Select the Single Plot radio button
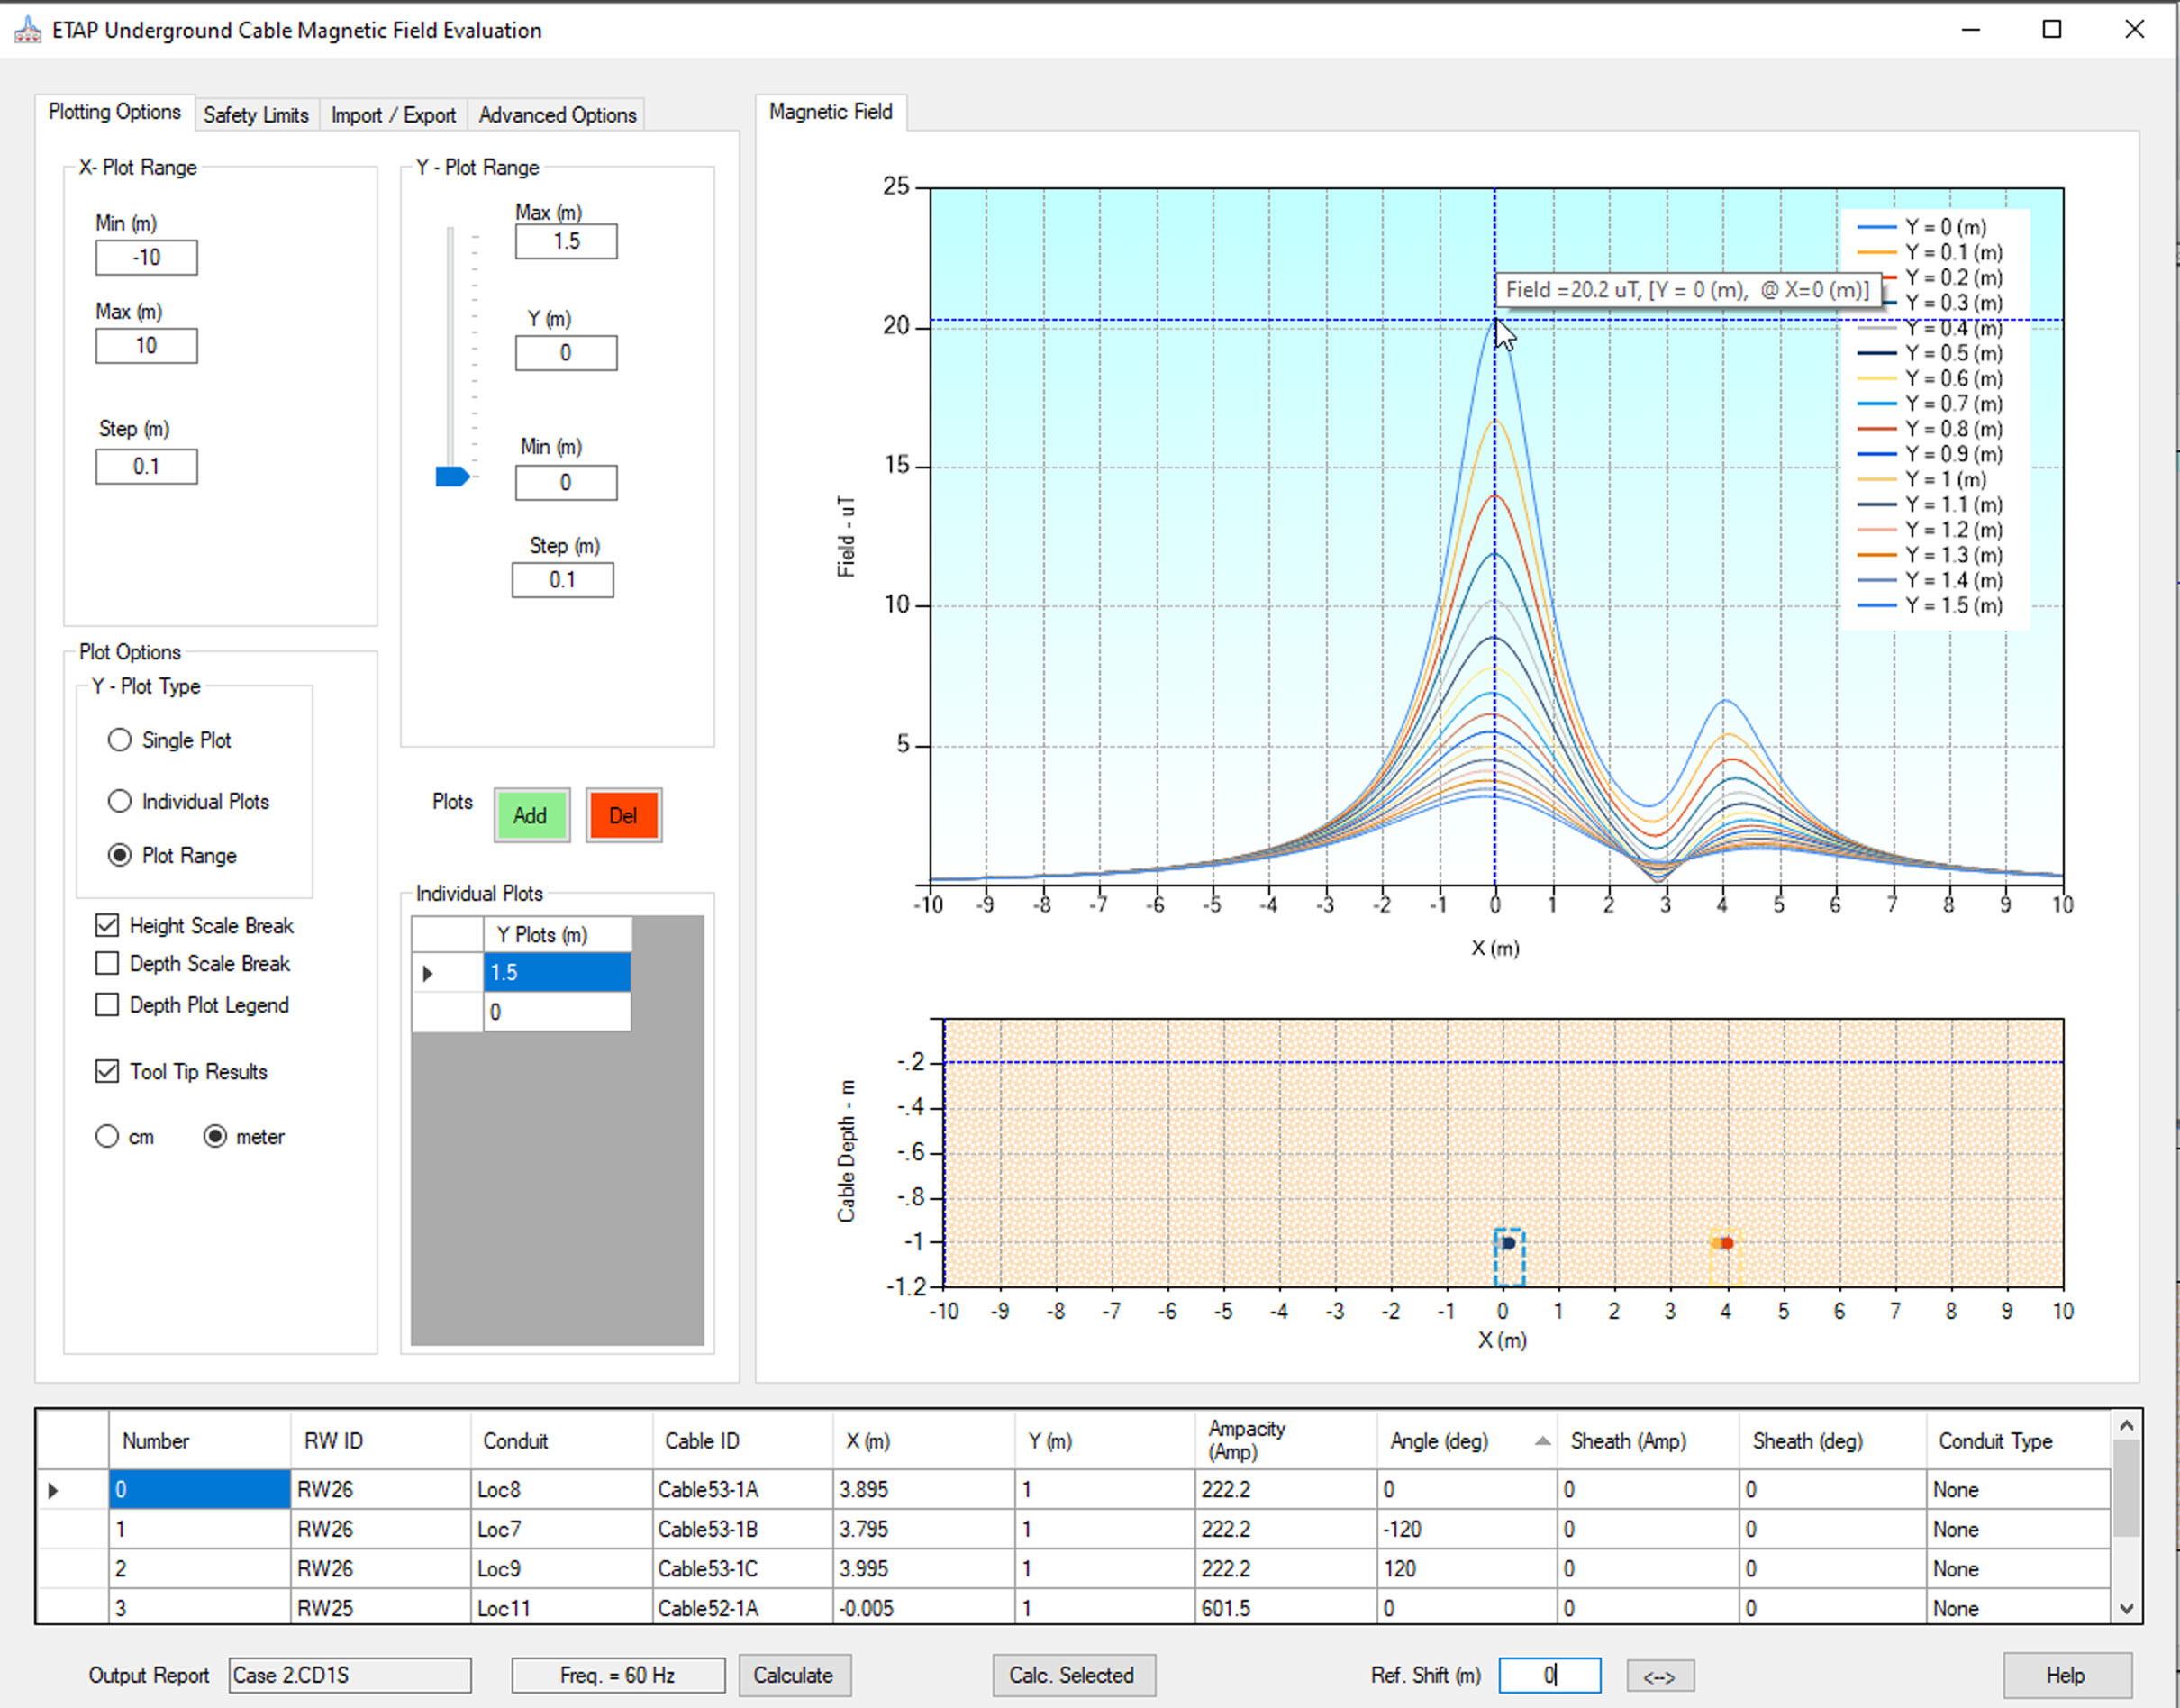2180x1708 pixels. click(120, 740)
